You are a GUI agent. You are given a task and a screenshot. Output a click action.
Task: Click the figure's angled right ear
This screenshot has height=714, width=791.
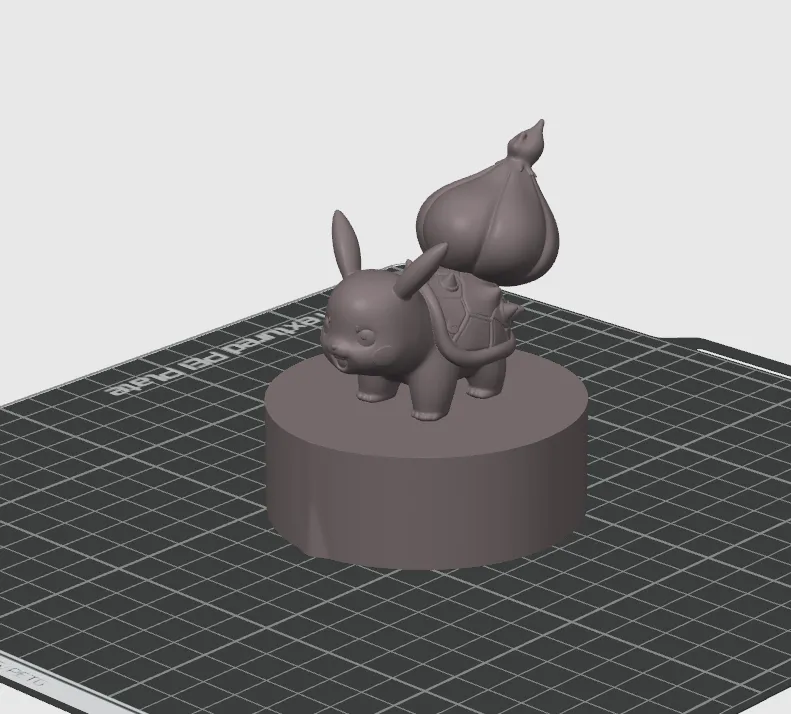pyautogui.click(x=421, y=270)
